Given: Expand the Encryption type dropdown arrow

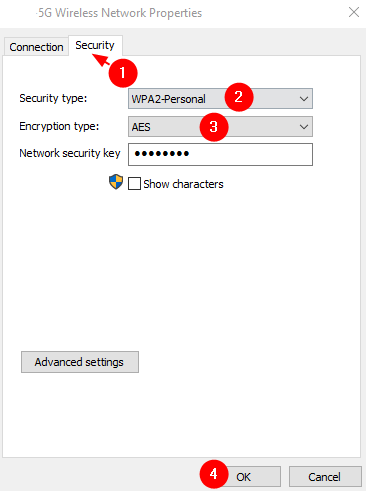Looking at the screenshot, I should [x=304, y=127].
